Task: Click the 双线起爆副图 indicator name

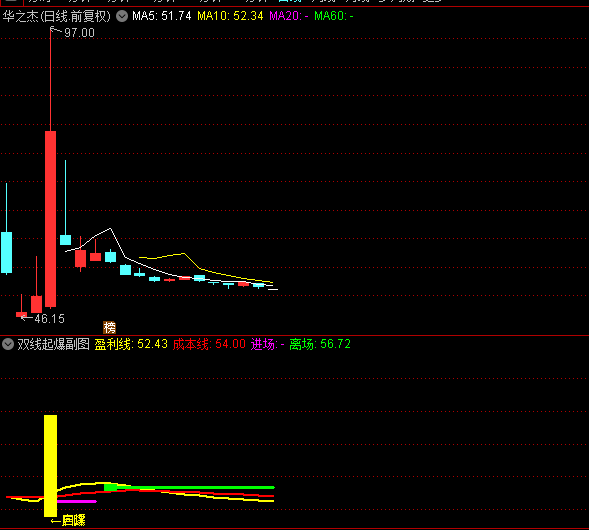Action: pos(53,344)
